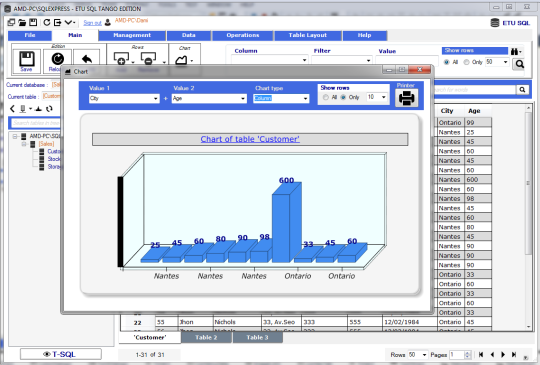The image size is (540, 365).
Task: Open the Value 2 Age dropdown
Action: click(209, 98)
